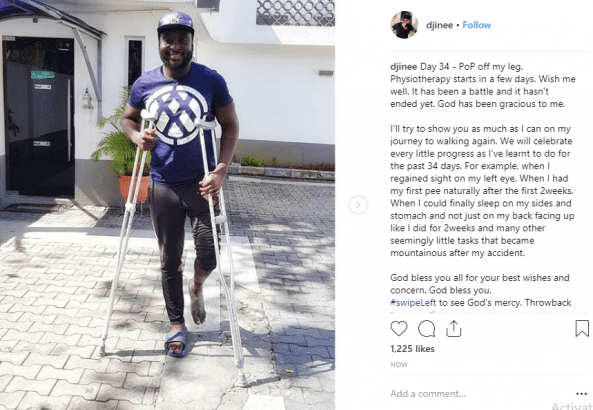Follow the djinee account
Image resolution: width=593 pixels, height=410 pixels.
pos(477,25)
